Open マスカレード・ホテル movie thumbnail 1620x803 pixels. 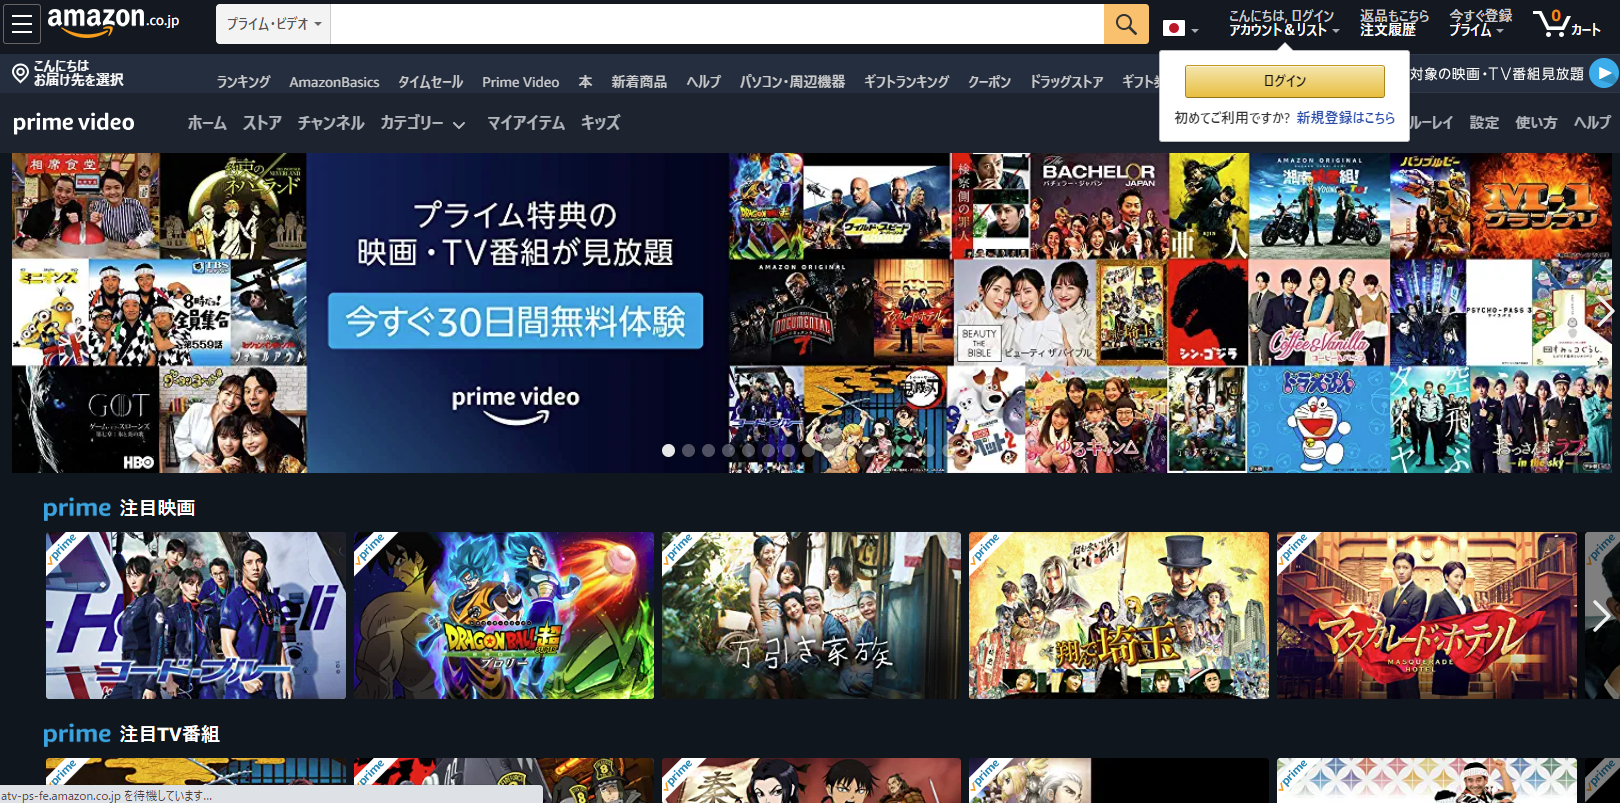1427,615
